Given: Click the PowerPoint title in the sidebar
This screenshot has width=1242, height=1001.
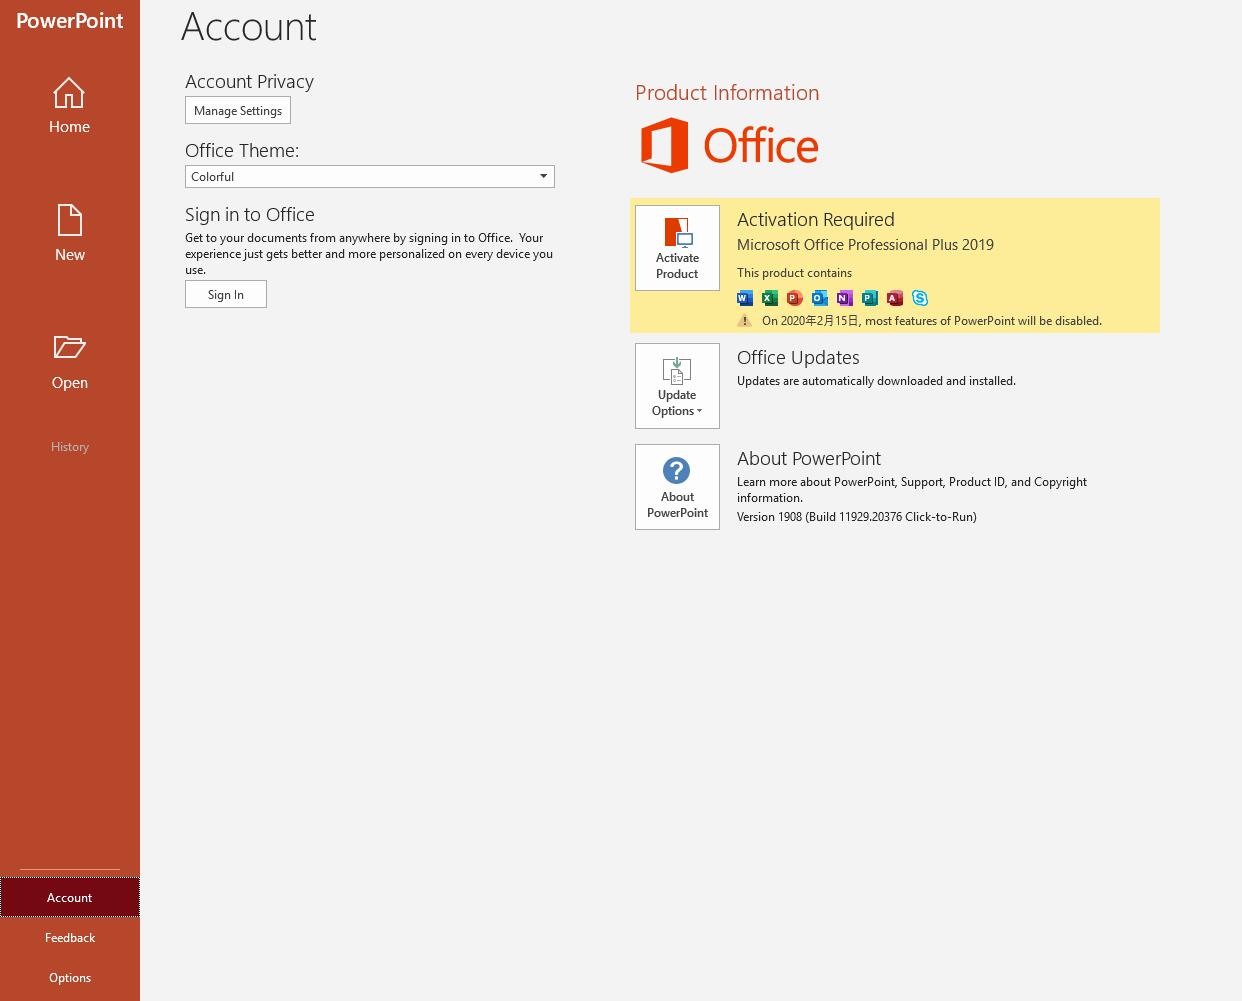Looking at the screenshot, I should click(69, 21).
